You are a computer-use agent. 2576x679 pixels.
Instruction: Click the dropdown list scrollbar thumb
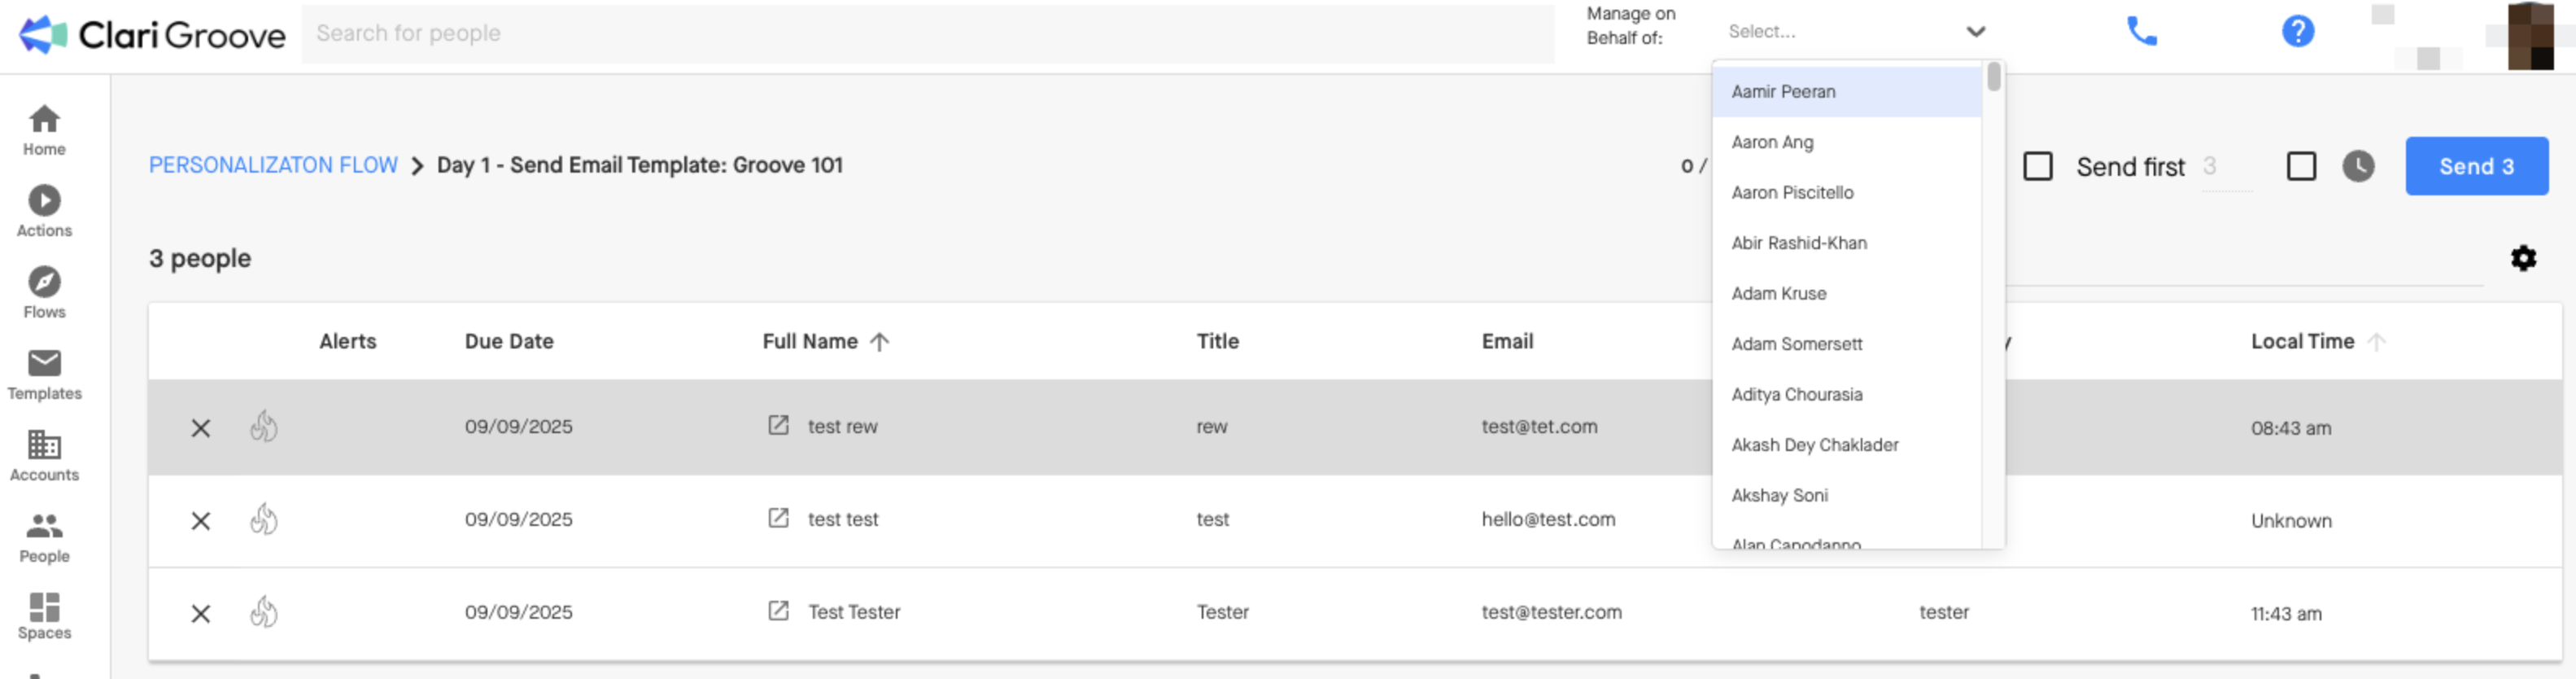1993,77
